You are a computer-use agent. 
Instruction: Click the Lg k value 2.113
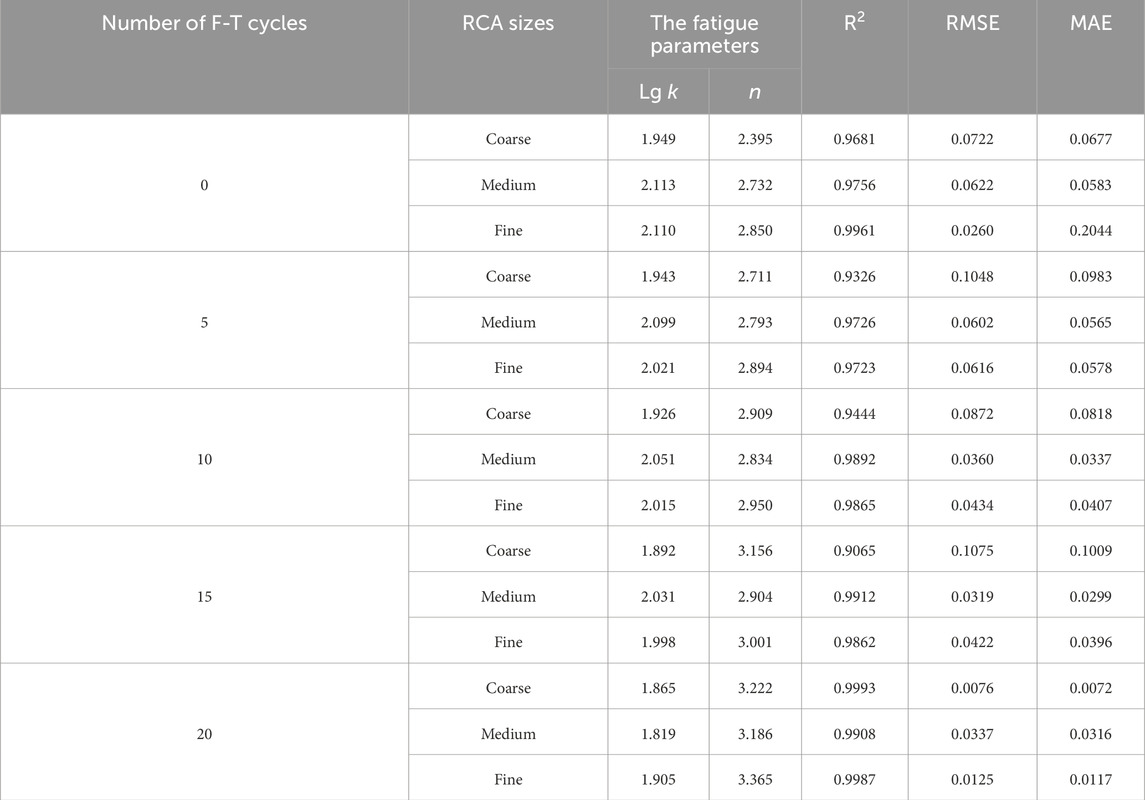click(659, 183)
